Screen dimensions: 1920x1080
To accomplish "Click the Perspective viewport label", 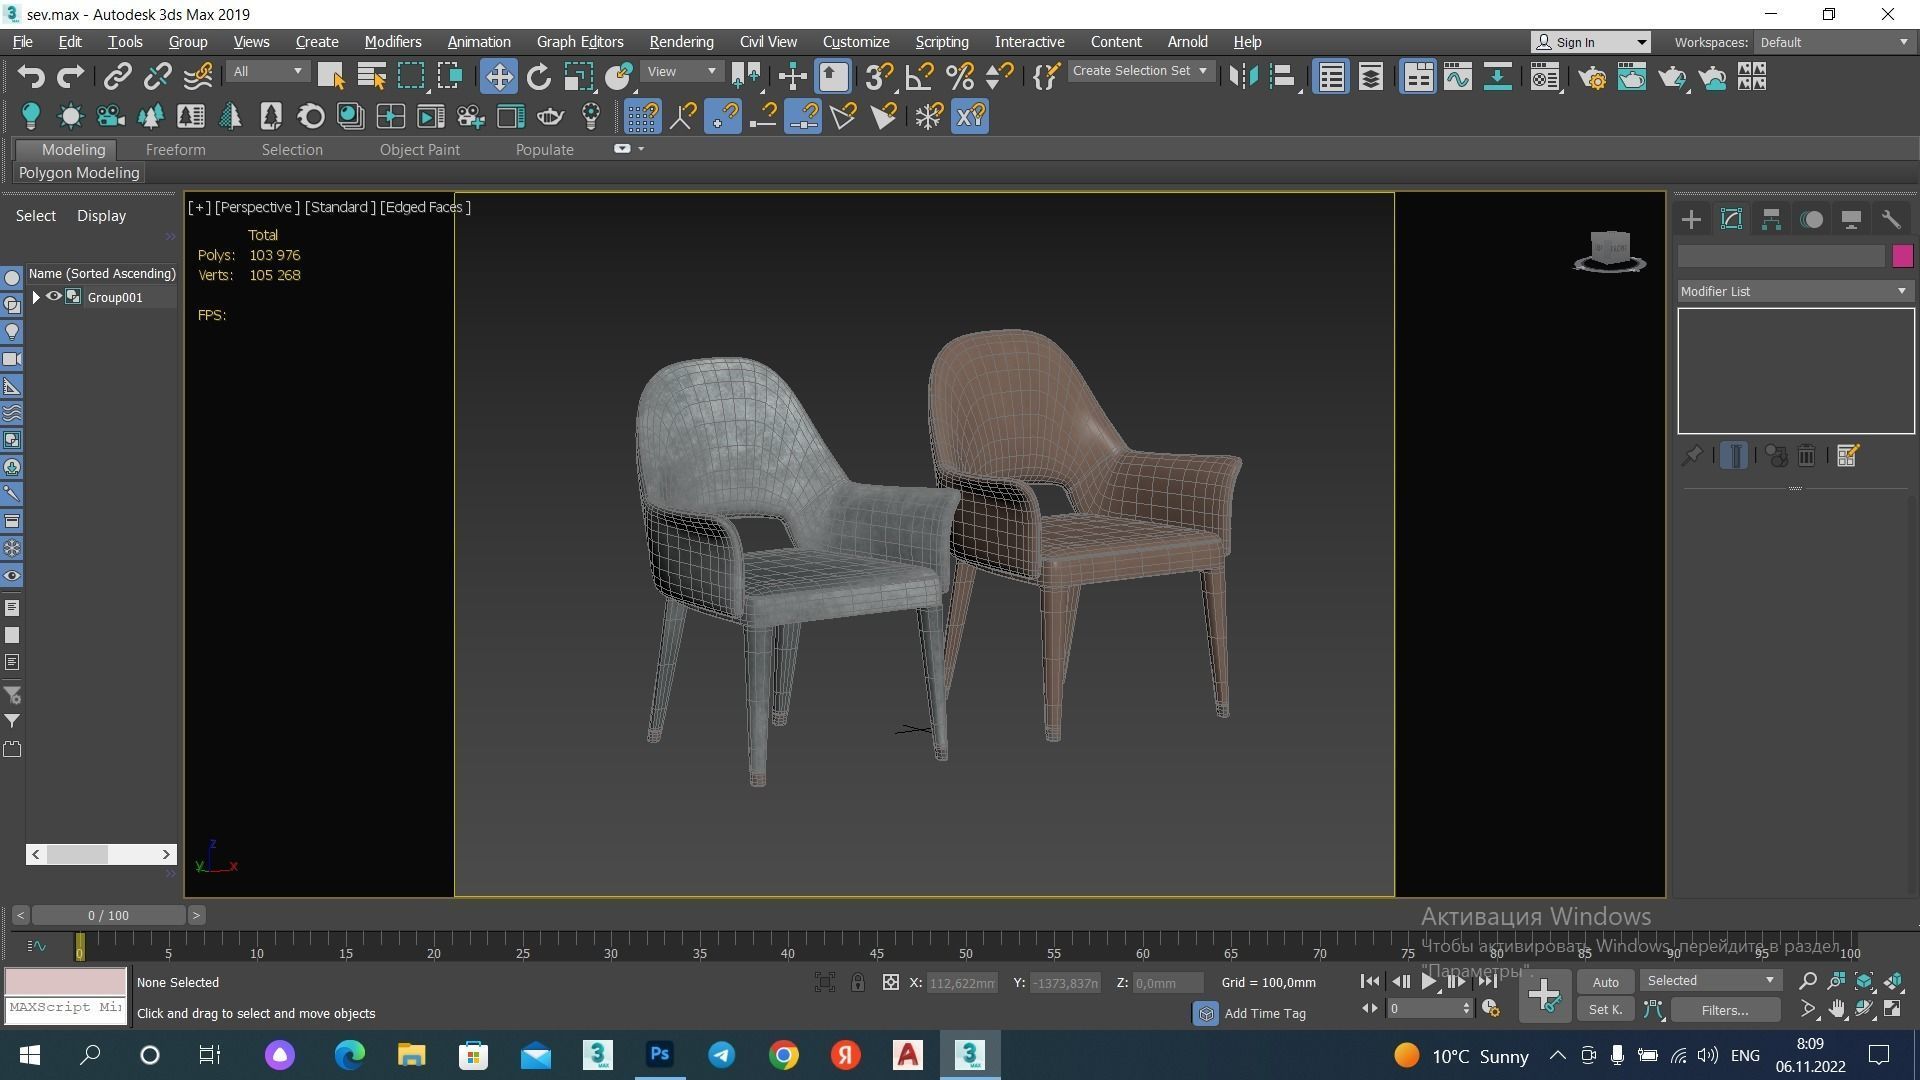I will coord(257,207).
